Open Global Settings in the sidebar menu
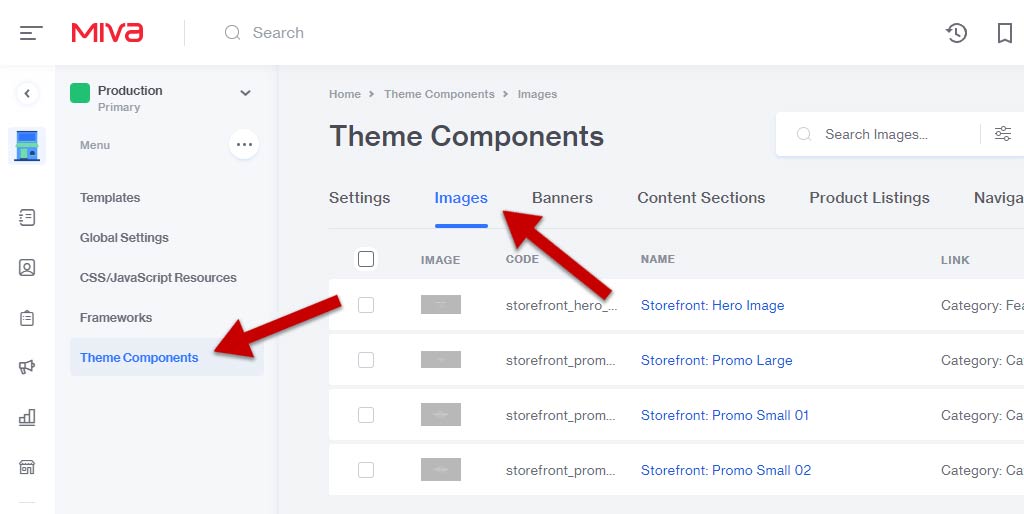1024x514 pixels. pos(124,238)
